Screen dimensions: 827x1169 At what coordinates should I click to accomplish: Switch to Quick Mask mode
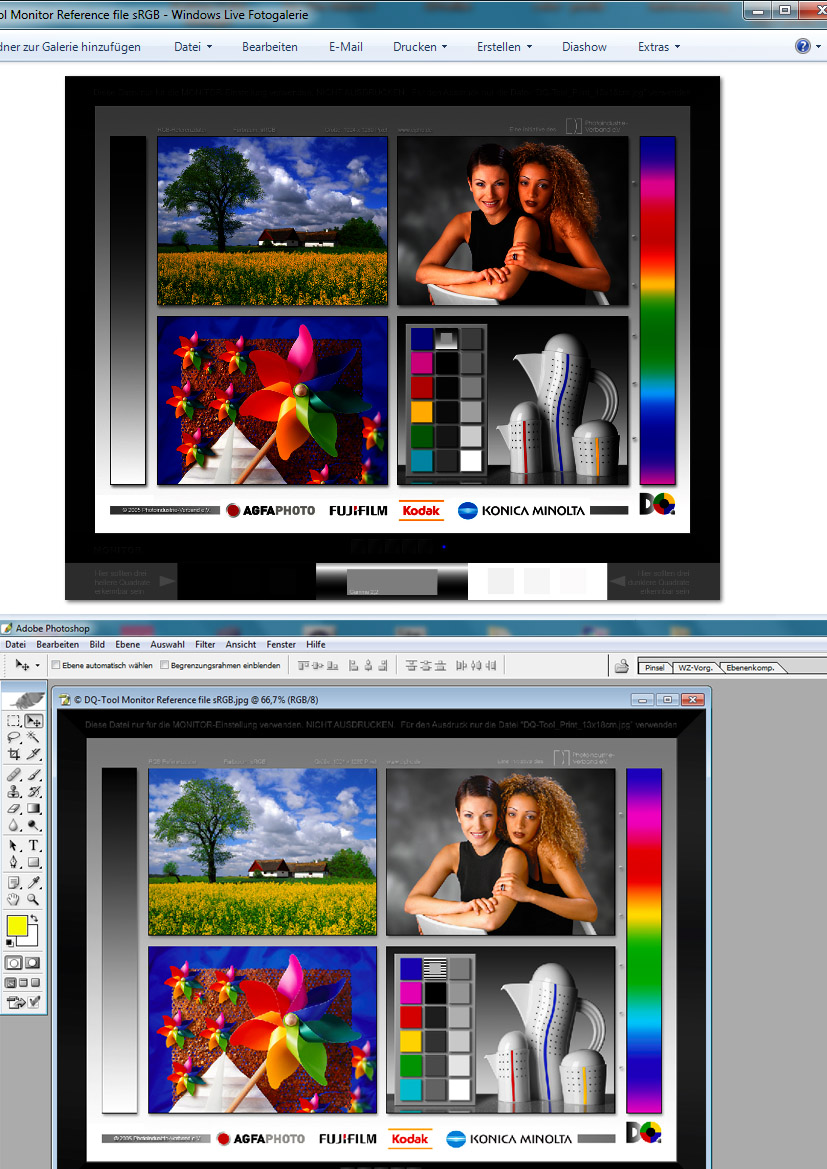pos(34,962)
